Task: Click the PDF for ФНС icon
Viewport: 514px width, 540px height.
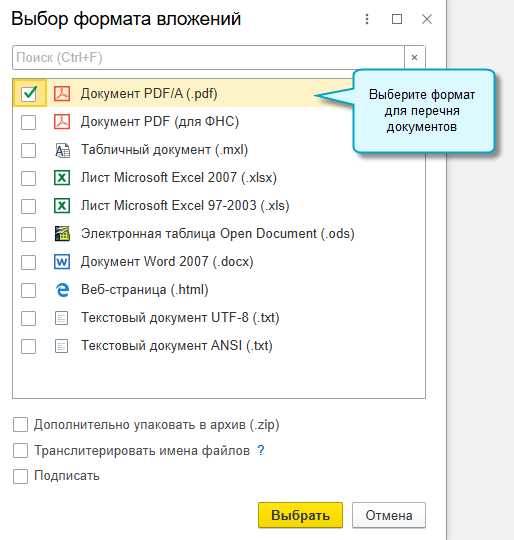Action: click(x=62, y=122)
